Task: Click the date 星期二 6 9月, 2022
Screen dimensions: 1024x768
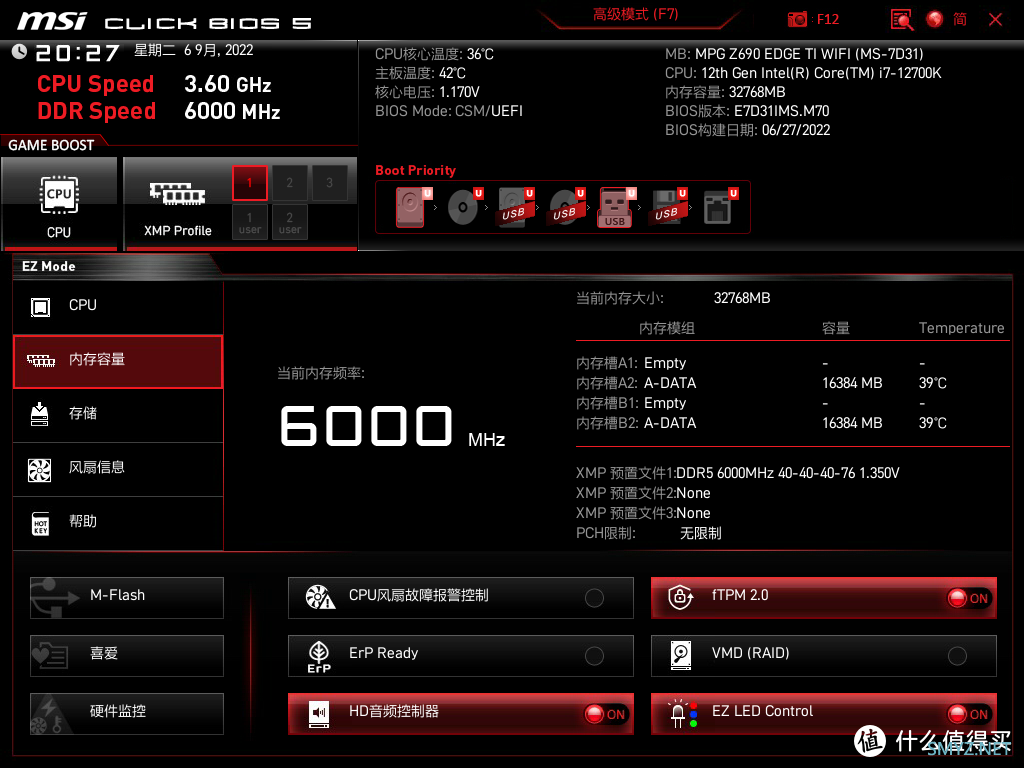Action: coord(193,50)
